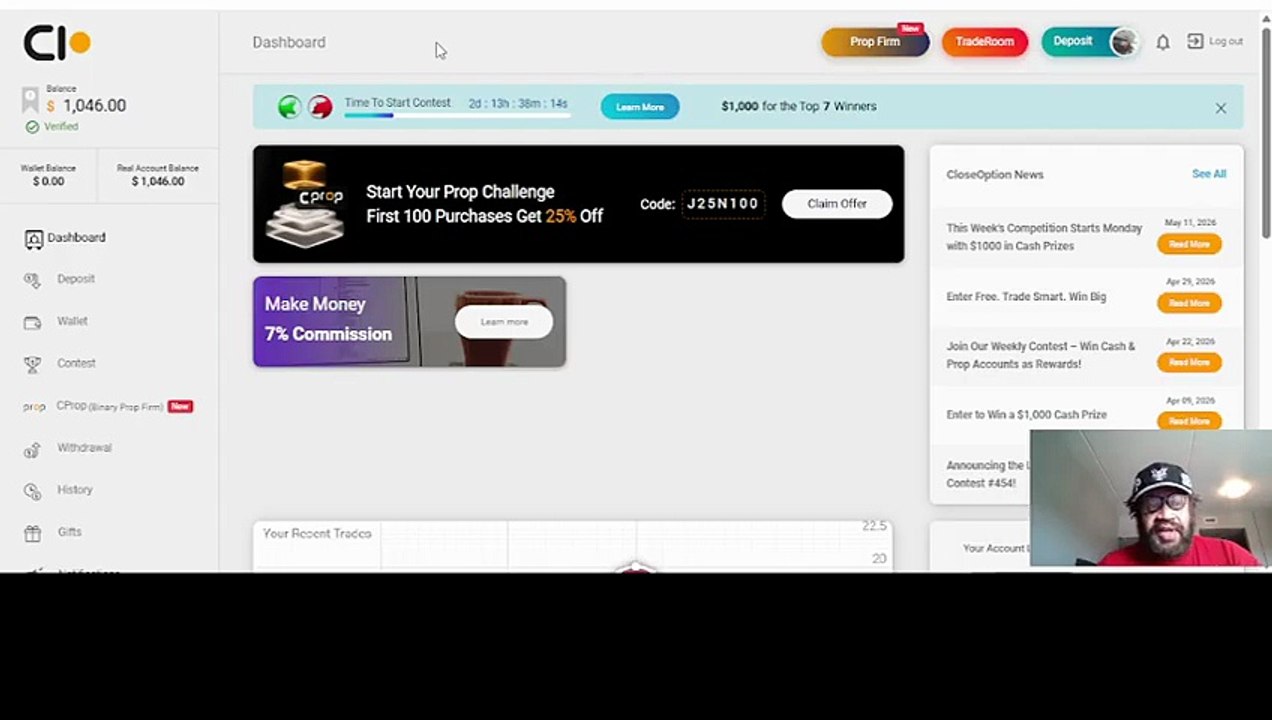
Task: Go to Withdrawal page
Action: (x=84, y=448)
